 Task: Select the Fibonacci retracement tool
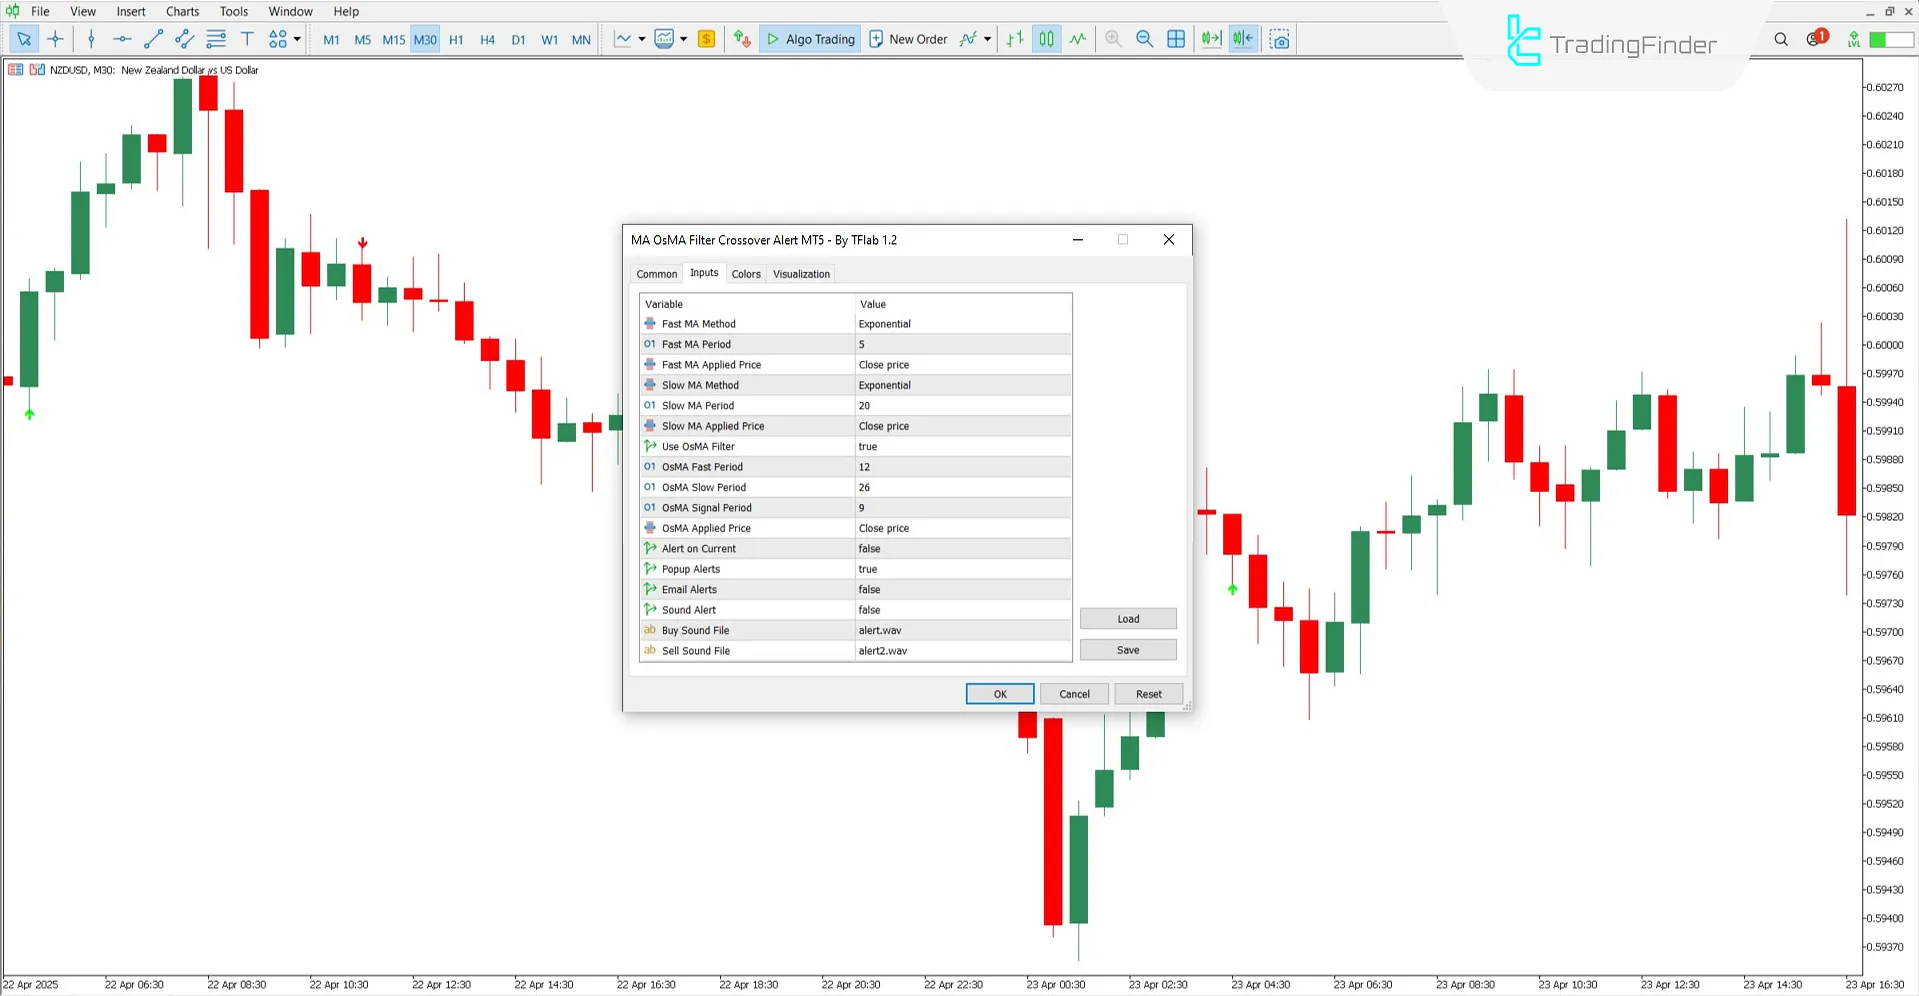[x=216, y=39]
